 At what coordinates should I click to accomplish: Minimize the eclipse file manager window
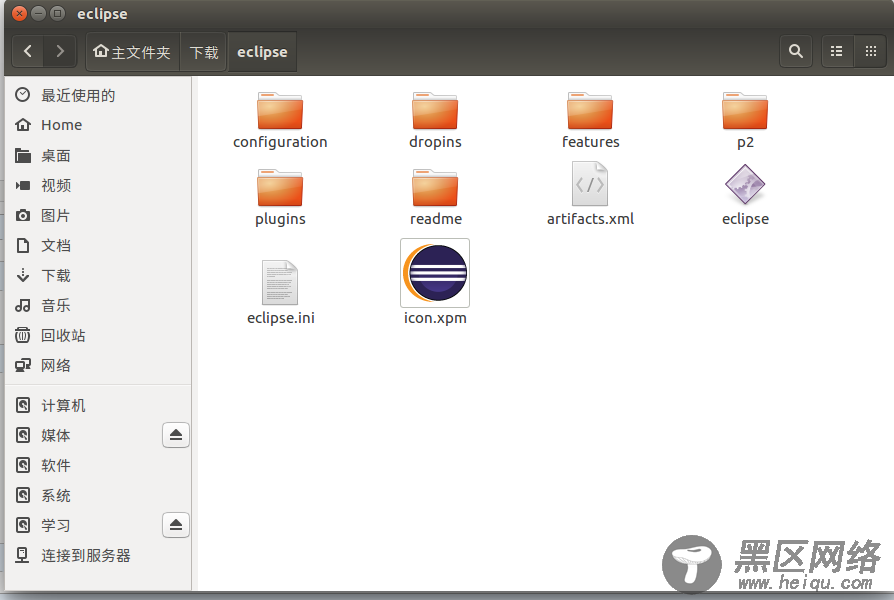coord(38,14)
